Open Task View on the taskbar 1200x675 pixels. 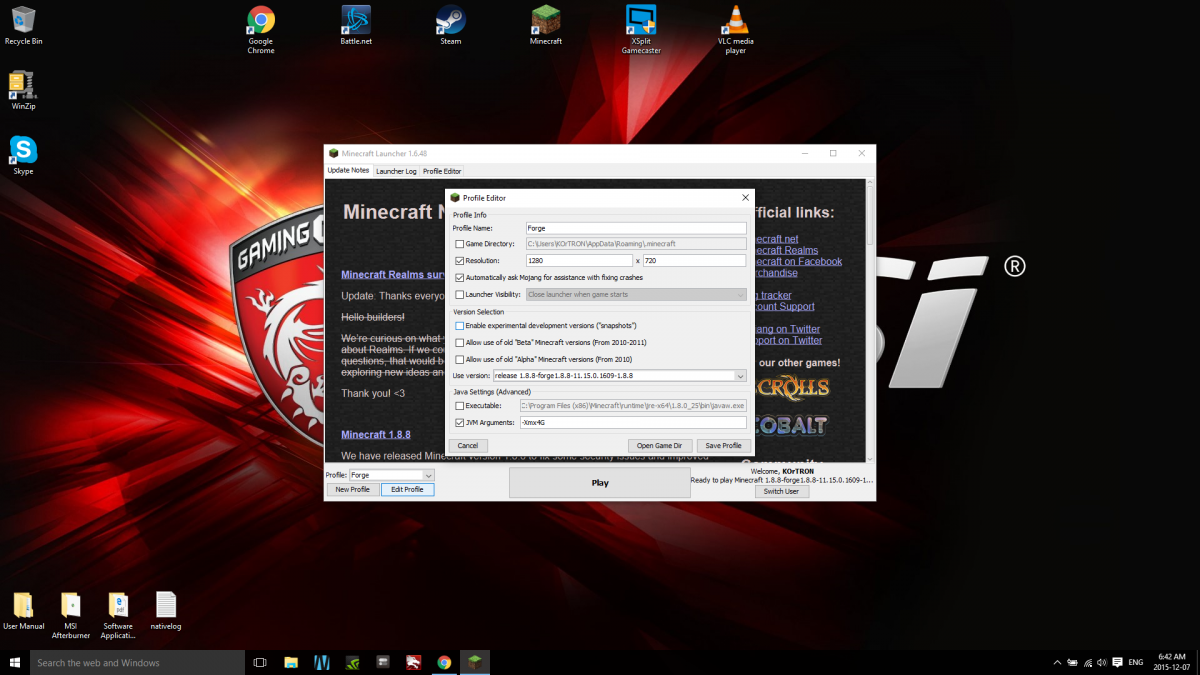tap(260, 662)
